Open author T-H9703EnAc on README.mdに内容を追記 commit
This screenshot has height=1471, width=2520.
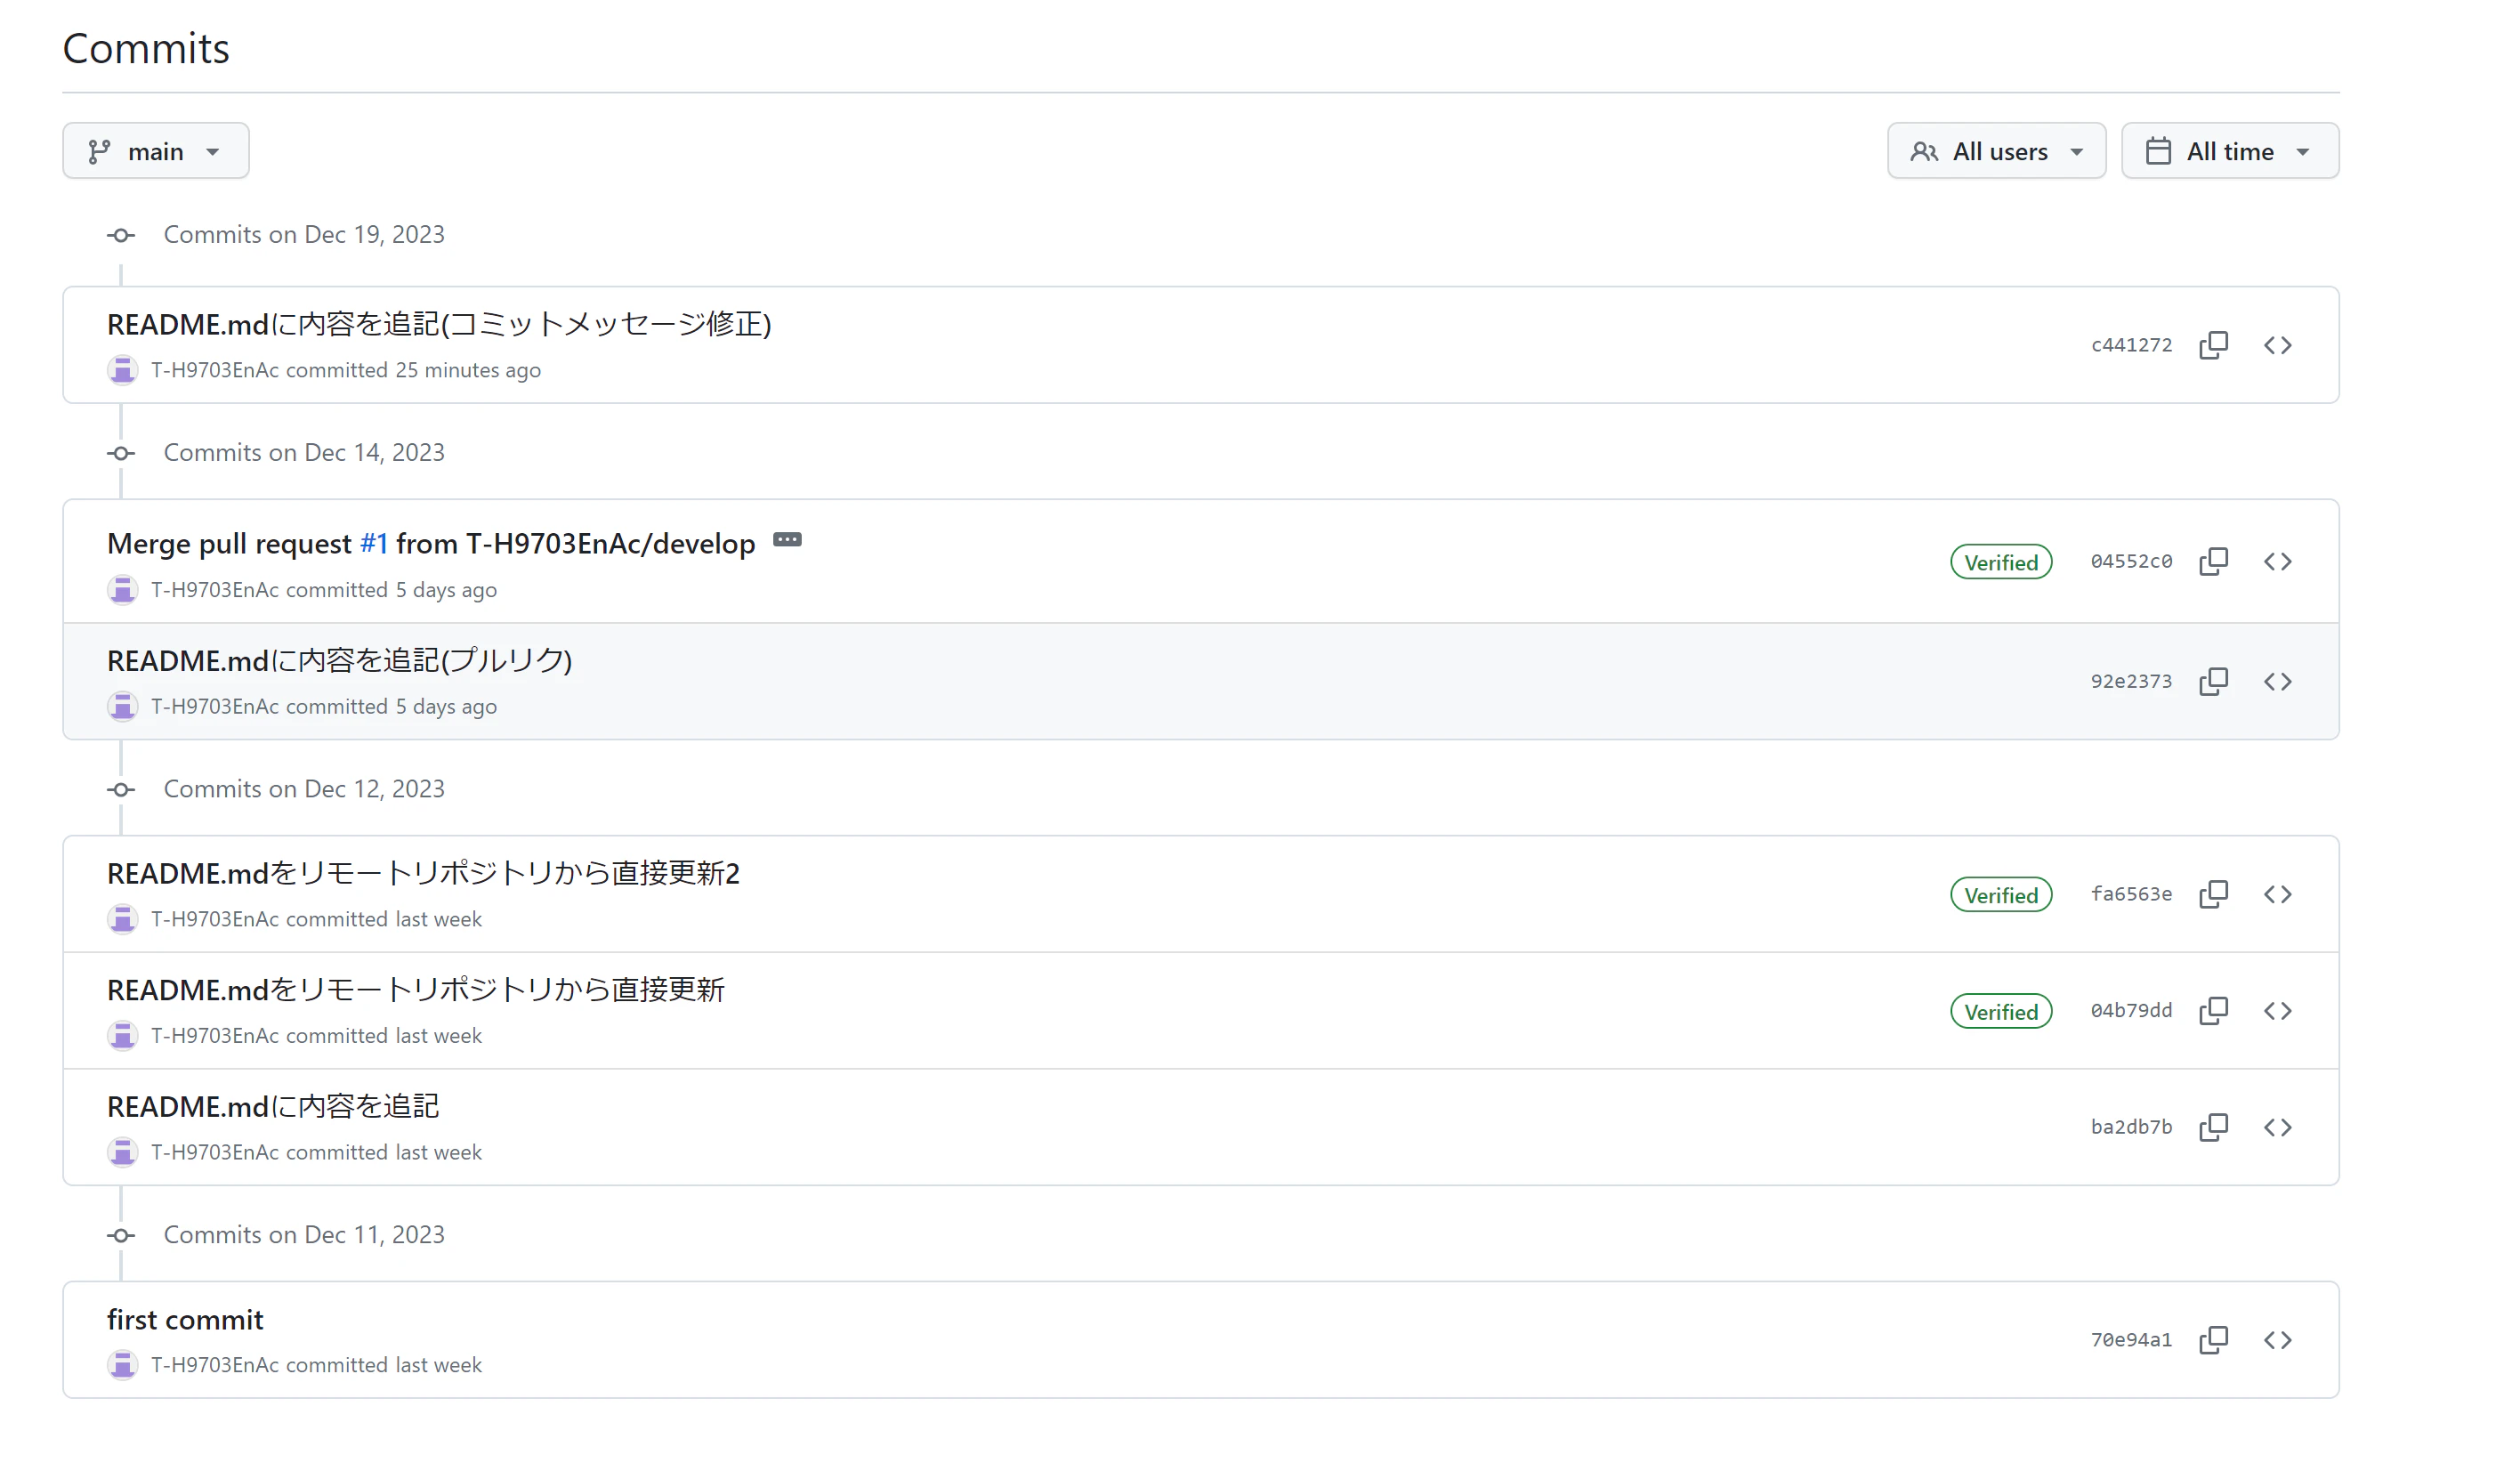click(214, 1152)
